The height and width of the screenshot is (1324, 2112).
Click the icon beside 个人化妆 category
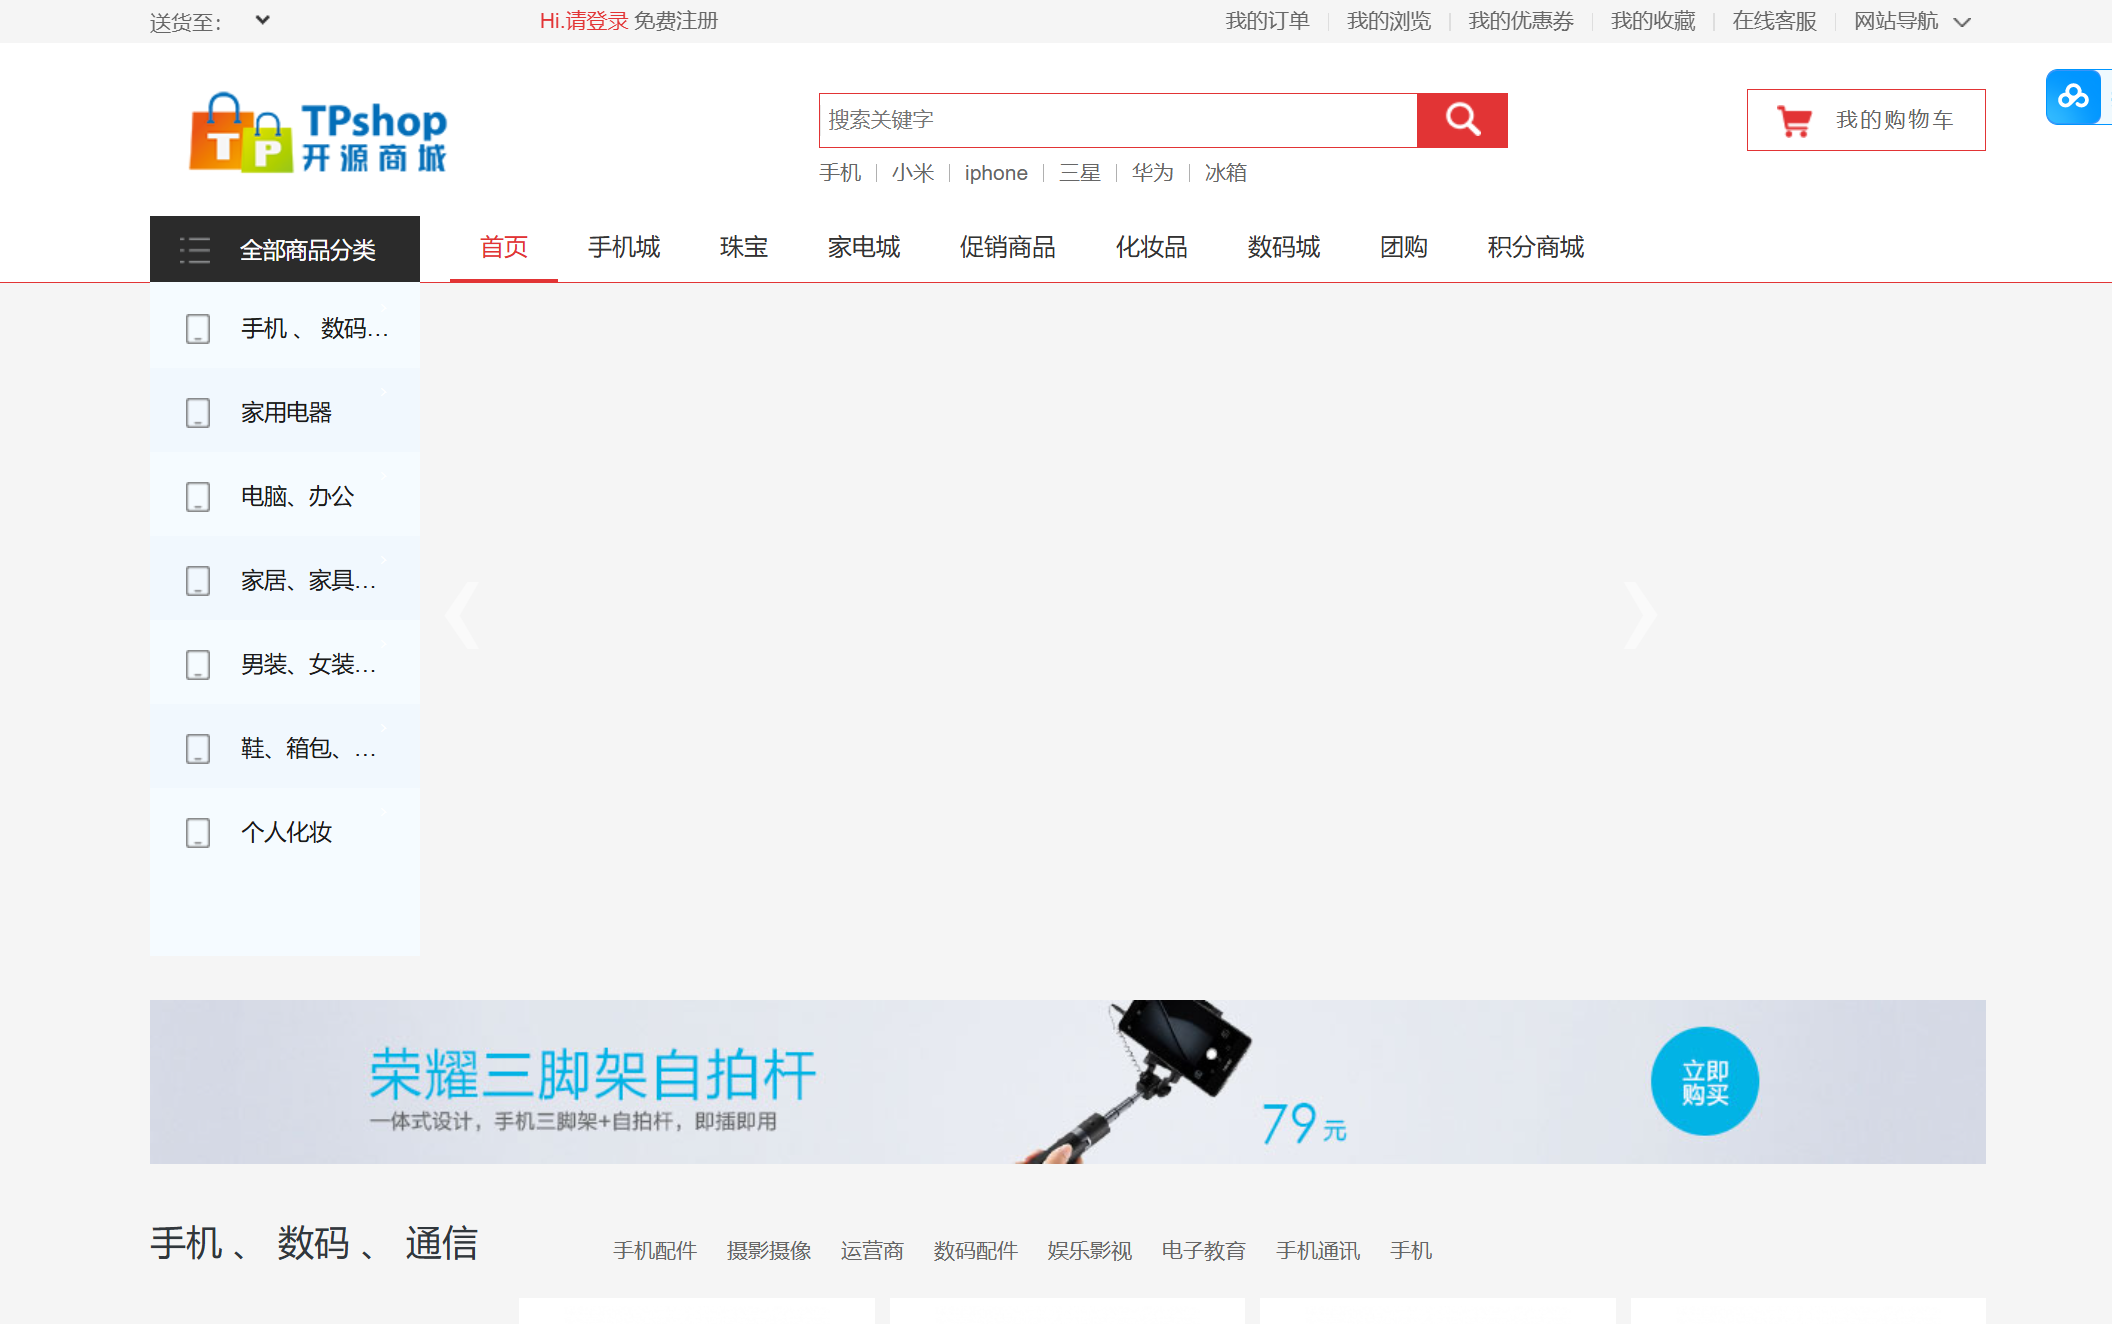(198, 833)
